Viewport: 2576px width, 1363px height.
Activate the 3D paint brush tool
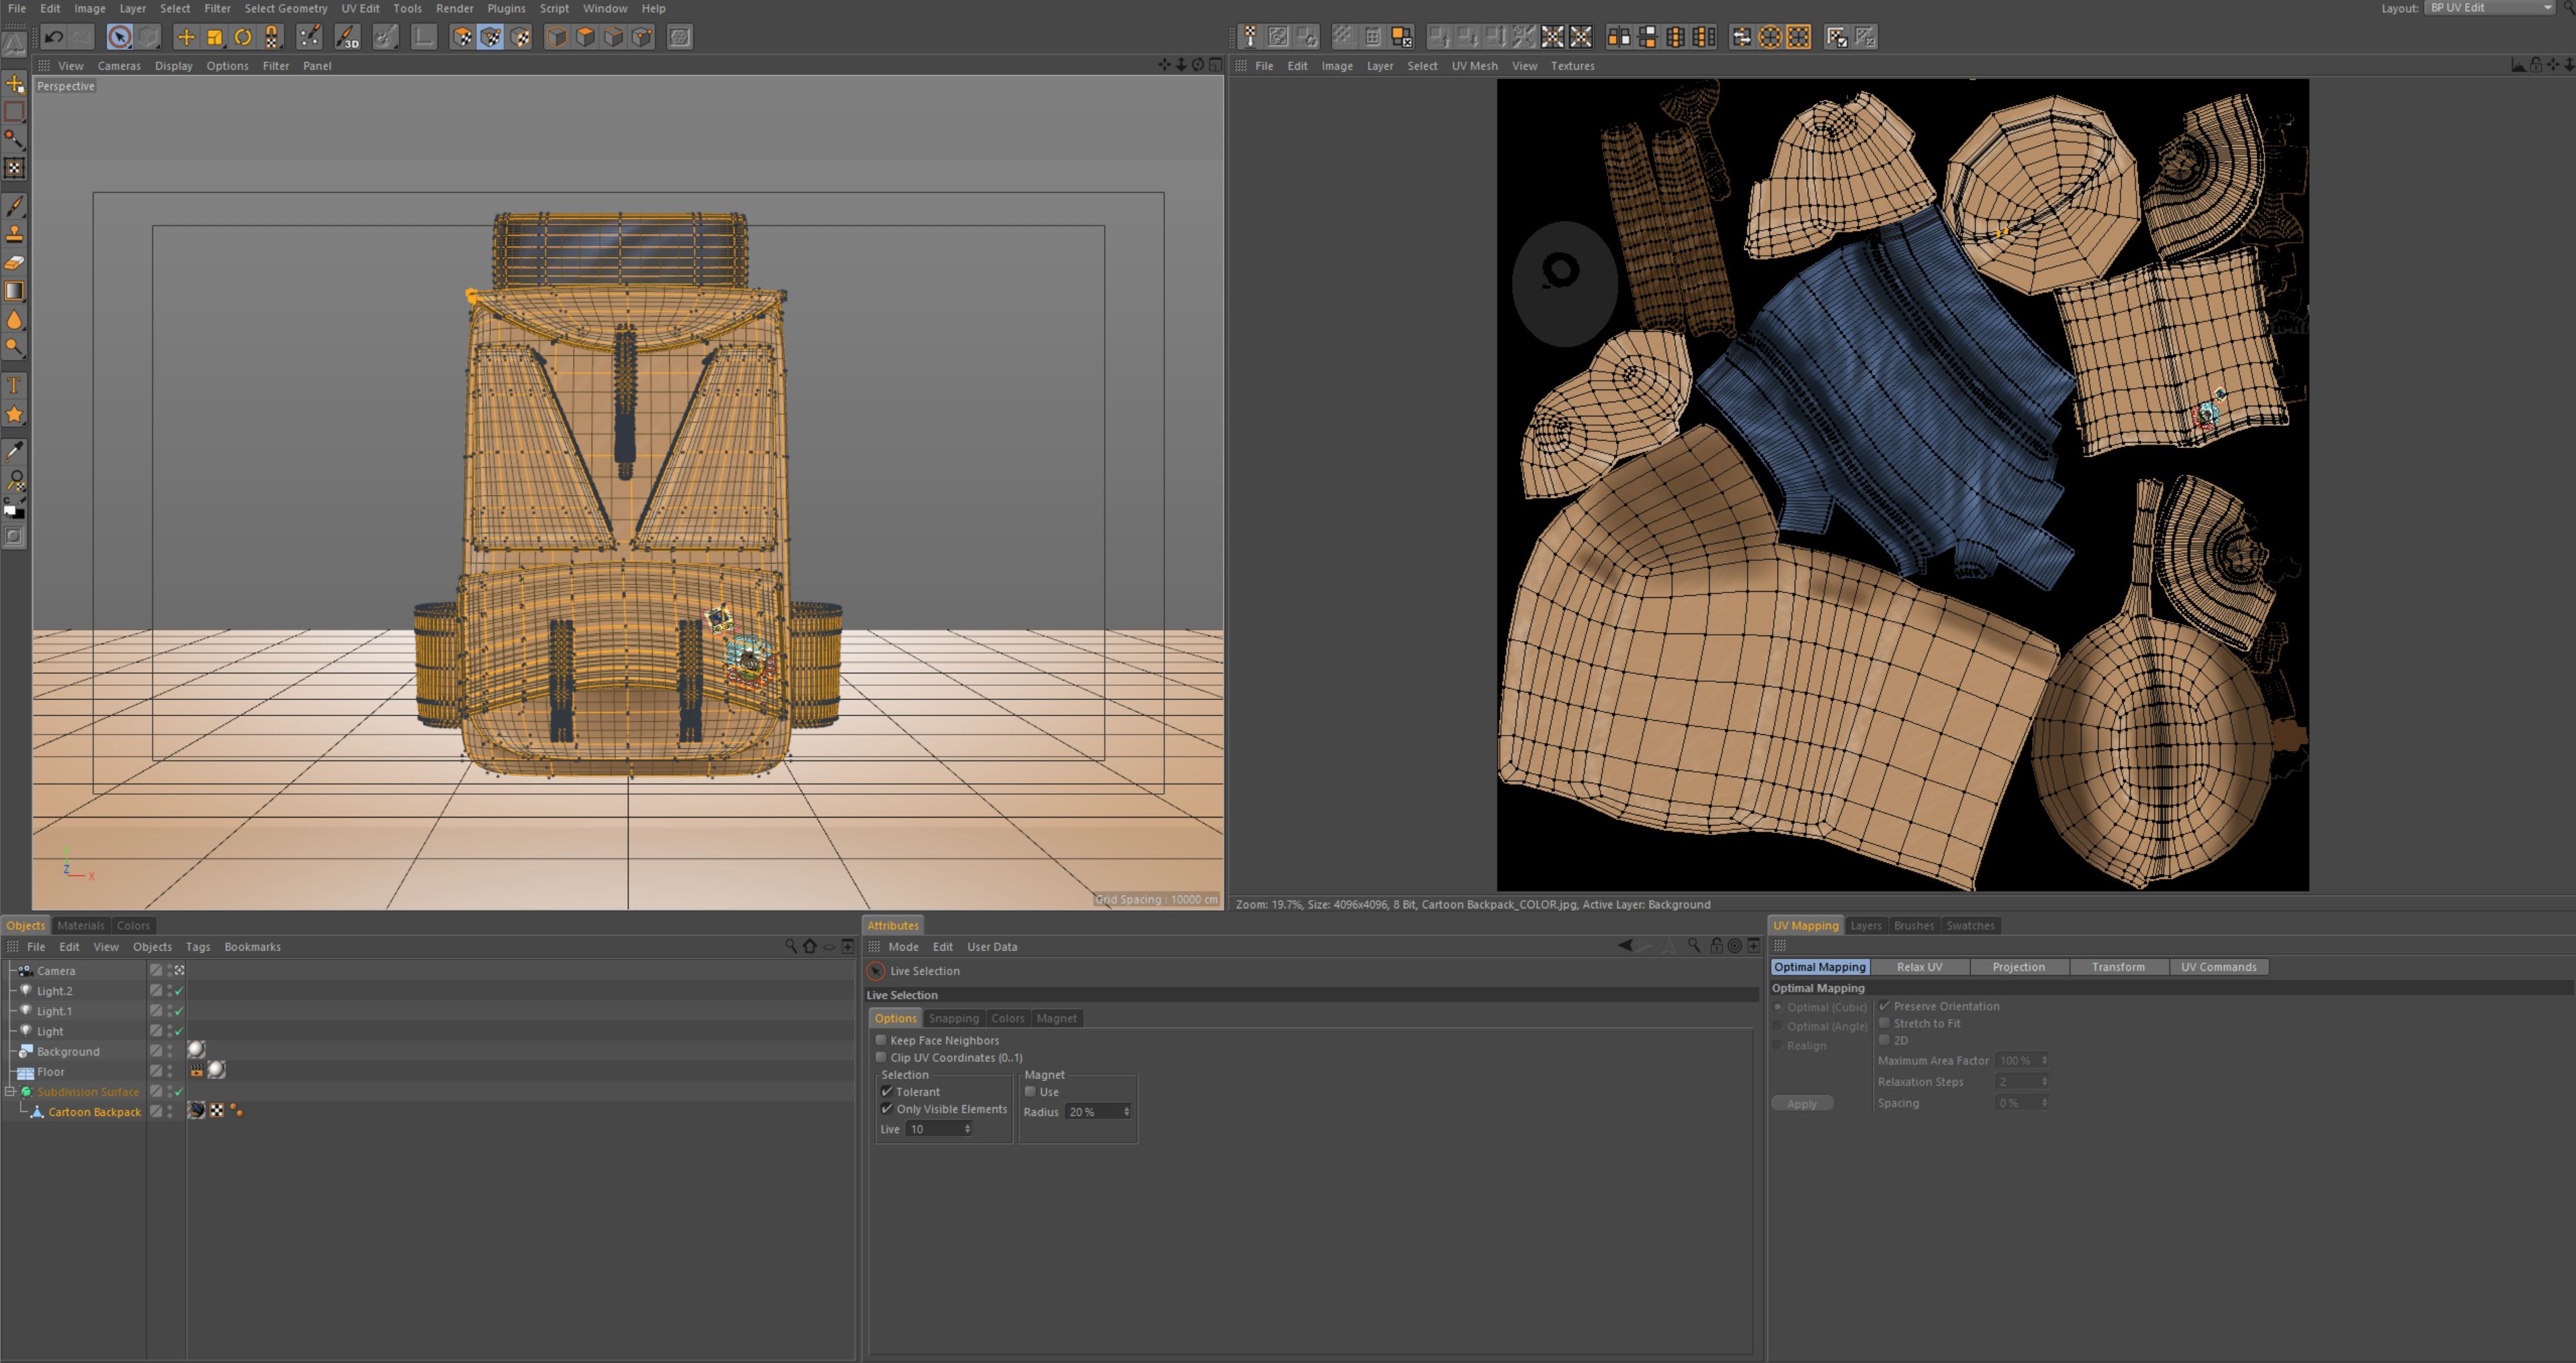348,38
